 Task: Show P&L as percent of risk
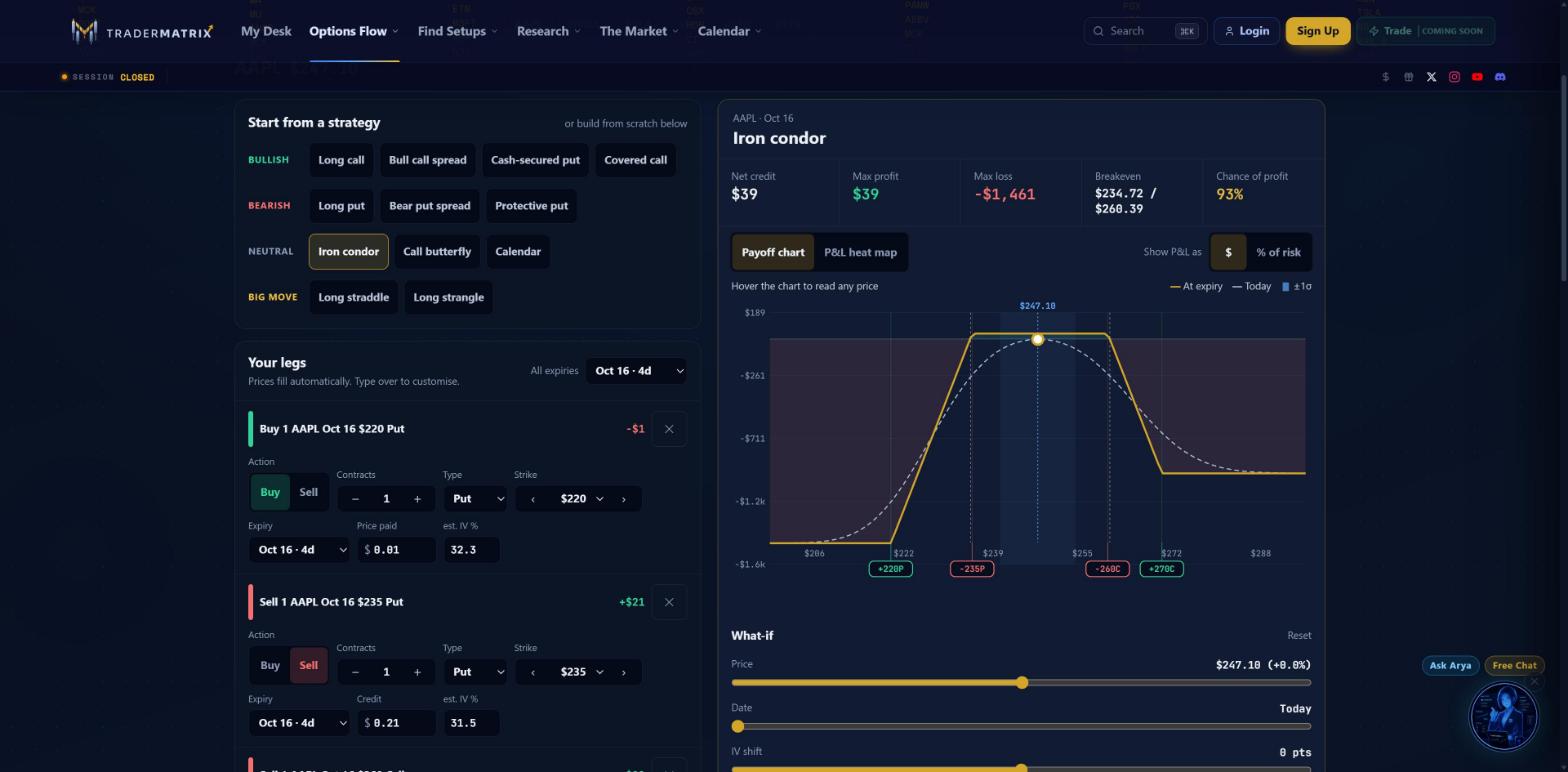coord(1278,253)
